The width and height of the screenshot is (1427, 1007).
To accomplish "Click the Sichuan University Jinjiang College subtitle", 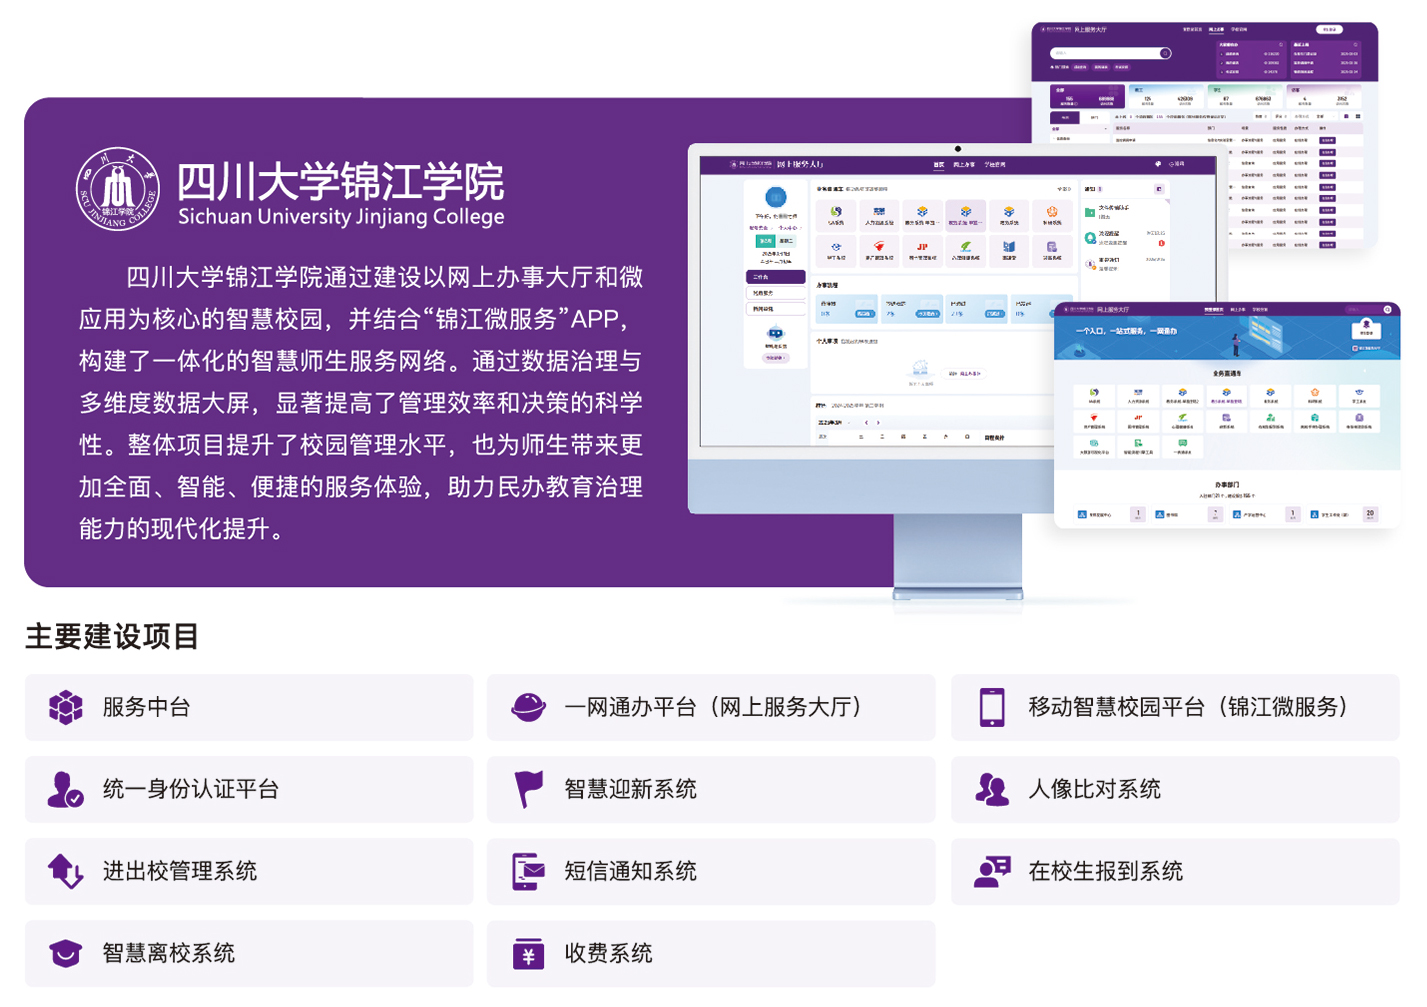I will click(341, 217).
